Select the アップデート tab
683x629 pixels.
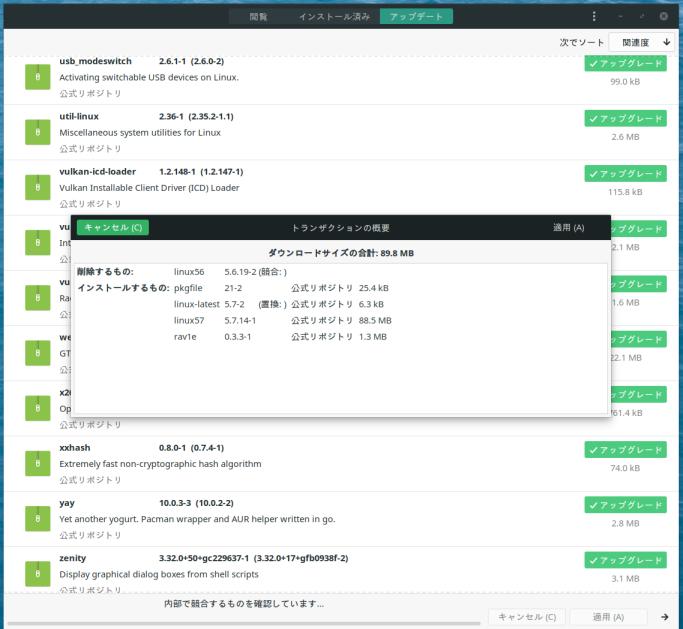(416, 17)
